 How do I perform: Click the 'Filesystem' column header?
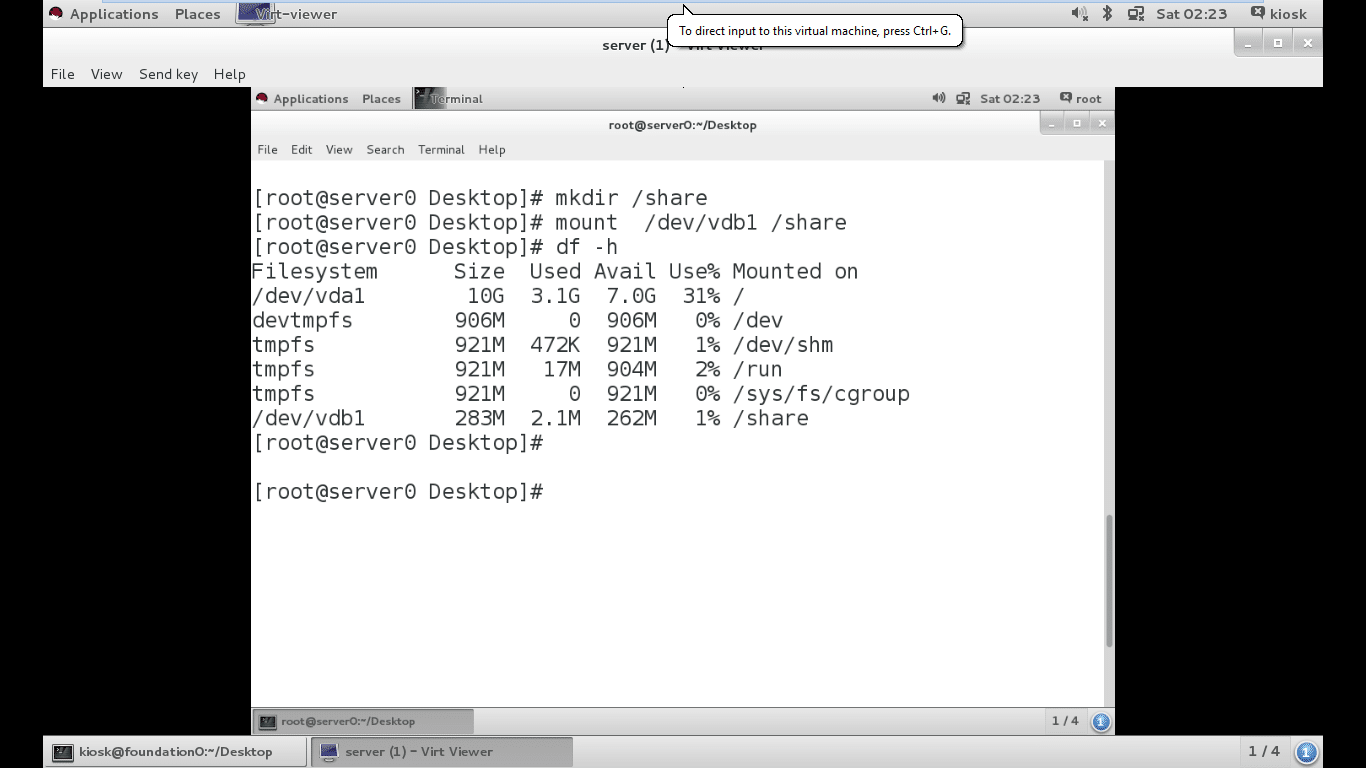pyautogui.click(x=315, y=272)
